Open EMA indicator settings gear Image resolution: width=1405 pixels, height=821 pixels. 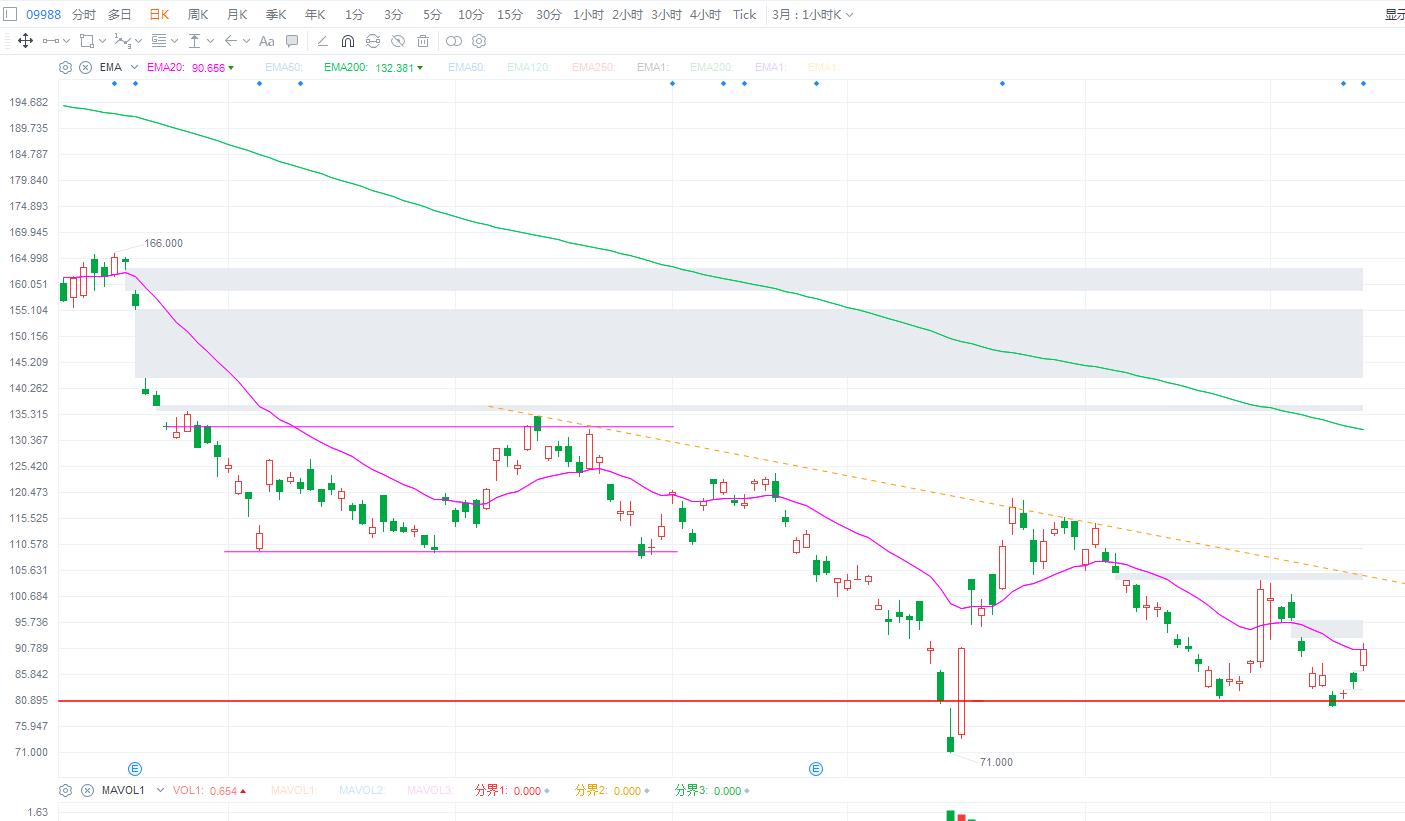(x=66, y=67)
